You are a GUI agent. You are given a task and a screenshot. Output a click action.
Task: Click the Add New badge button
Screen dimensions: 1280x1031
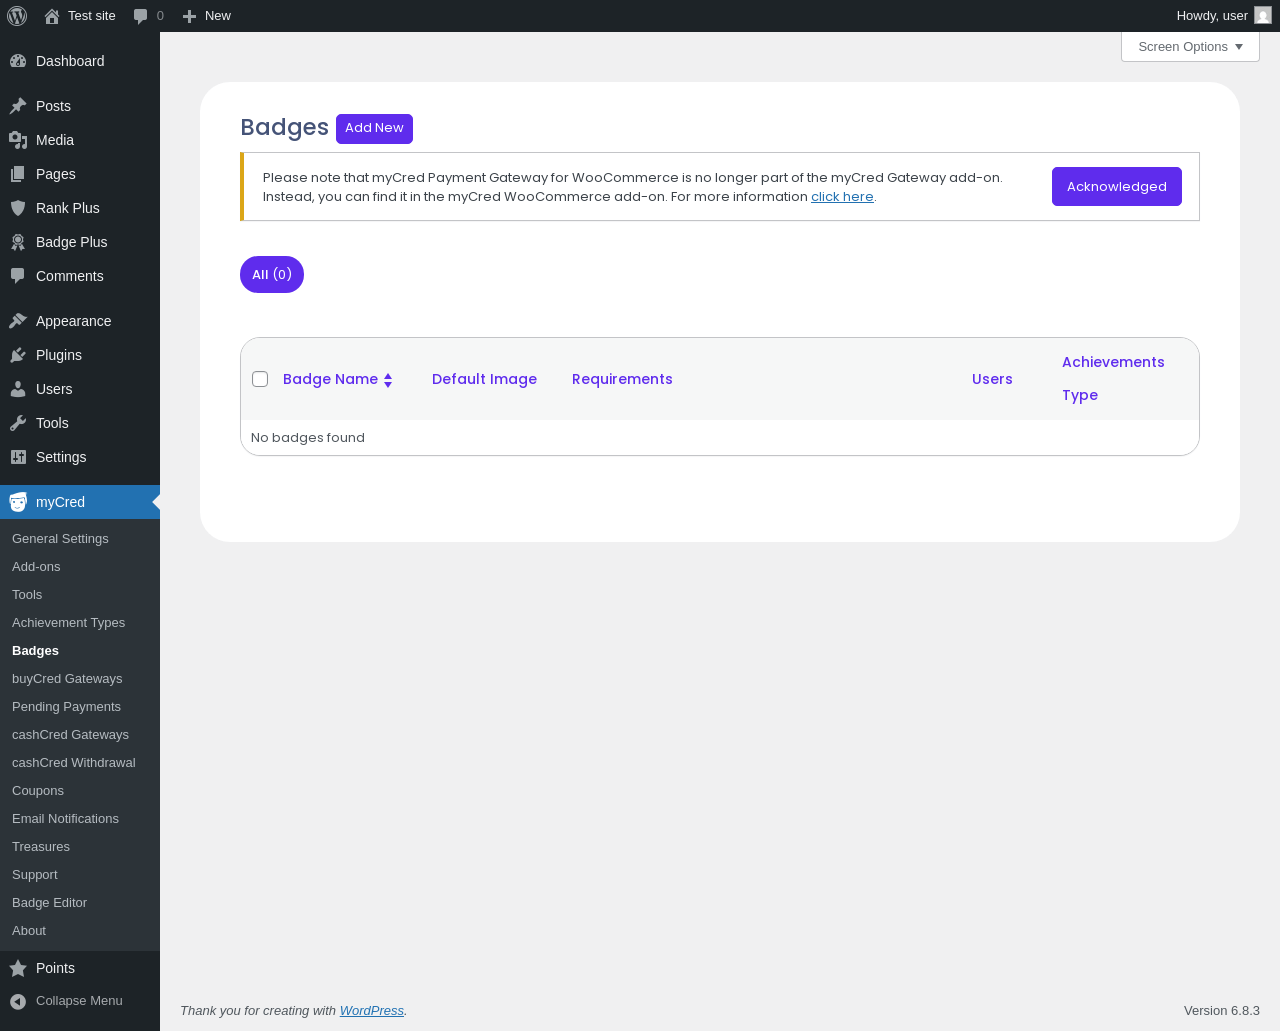(374, 128)
